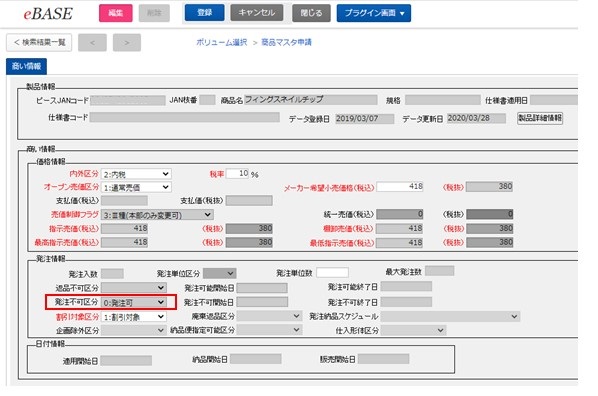Click the 税率 input field
Image resolution: width=598 pixels, height=396 pixels.
click(x=238, y=174)
